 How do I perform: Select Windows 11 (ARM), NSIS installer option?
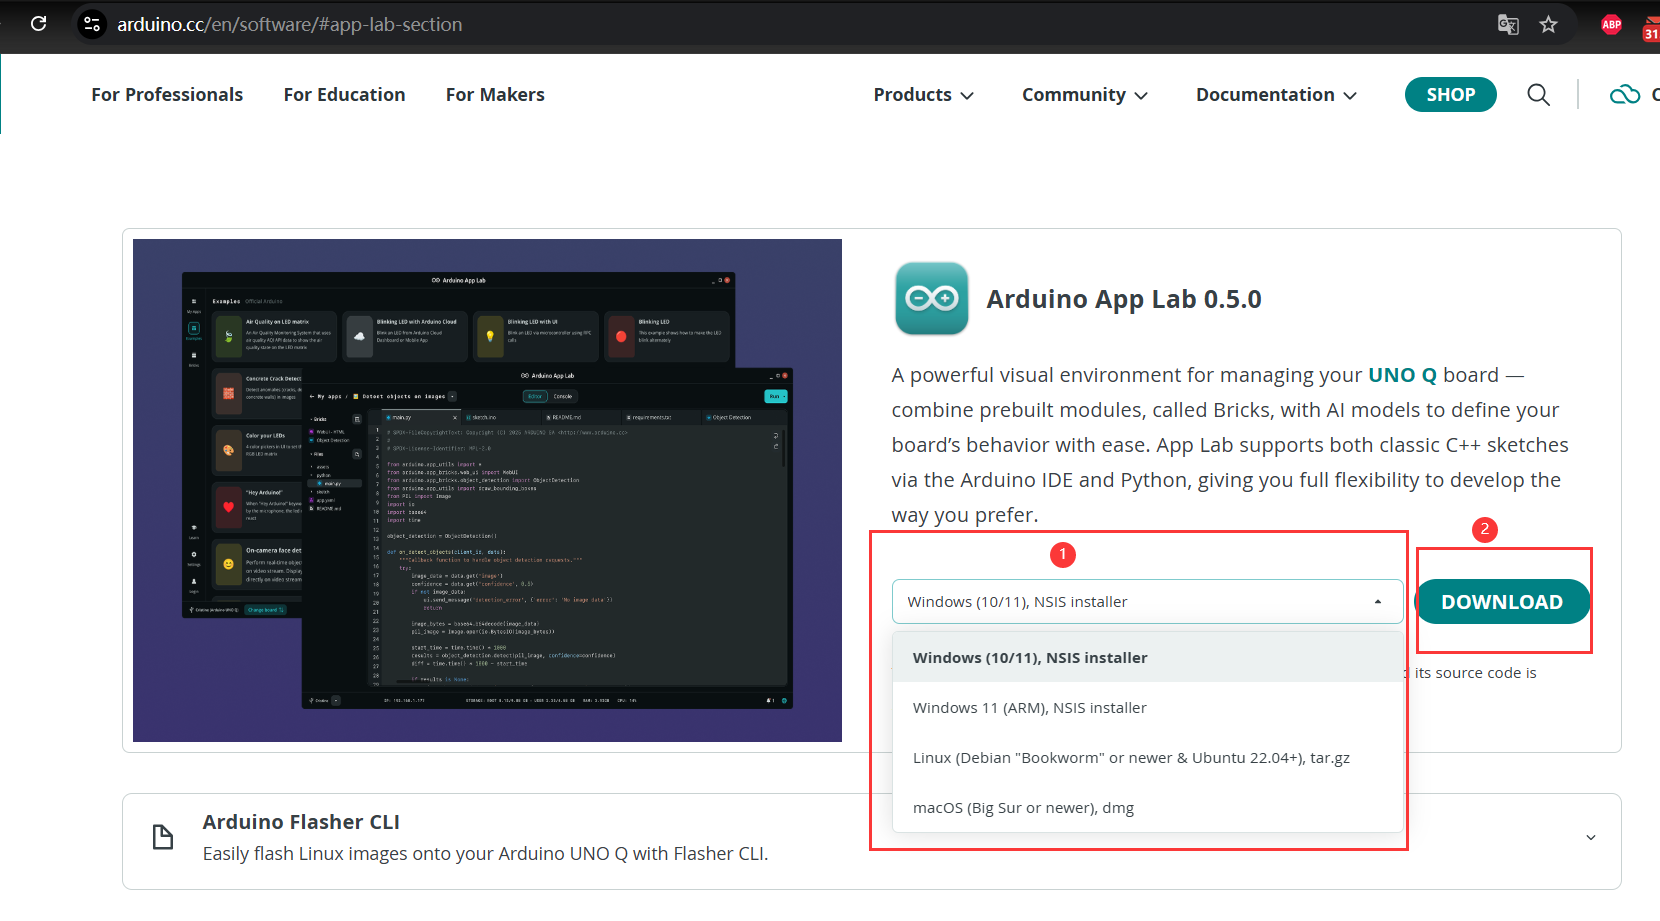1147,708
